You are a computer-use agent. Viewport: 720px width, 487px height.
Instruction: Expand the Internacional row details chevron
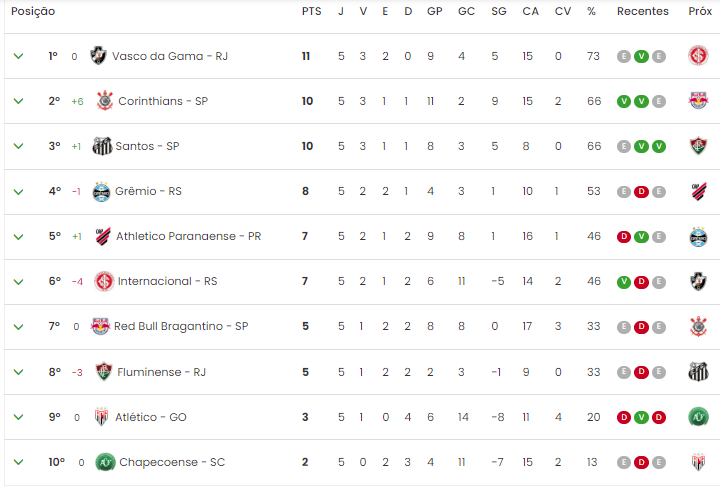[x=18, y=281]
